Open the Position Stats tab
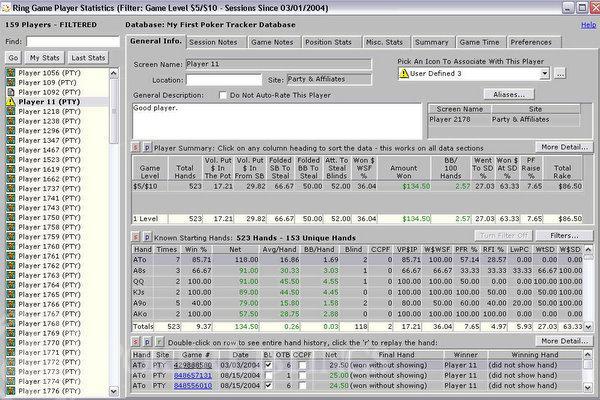 [x=331, y=42]
